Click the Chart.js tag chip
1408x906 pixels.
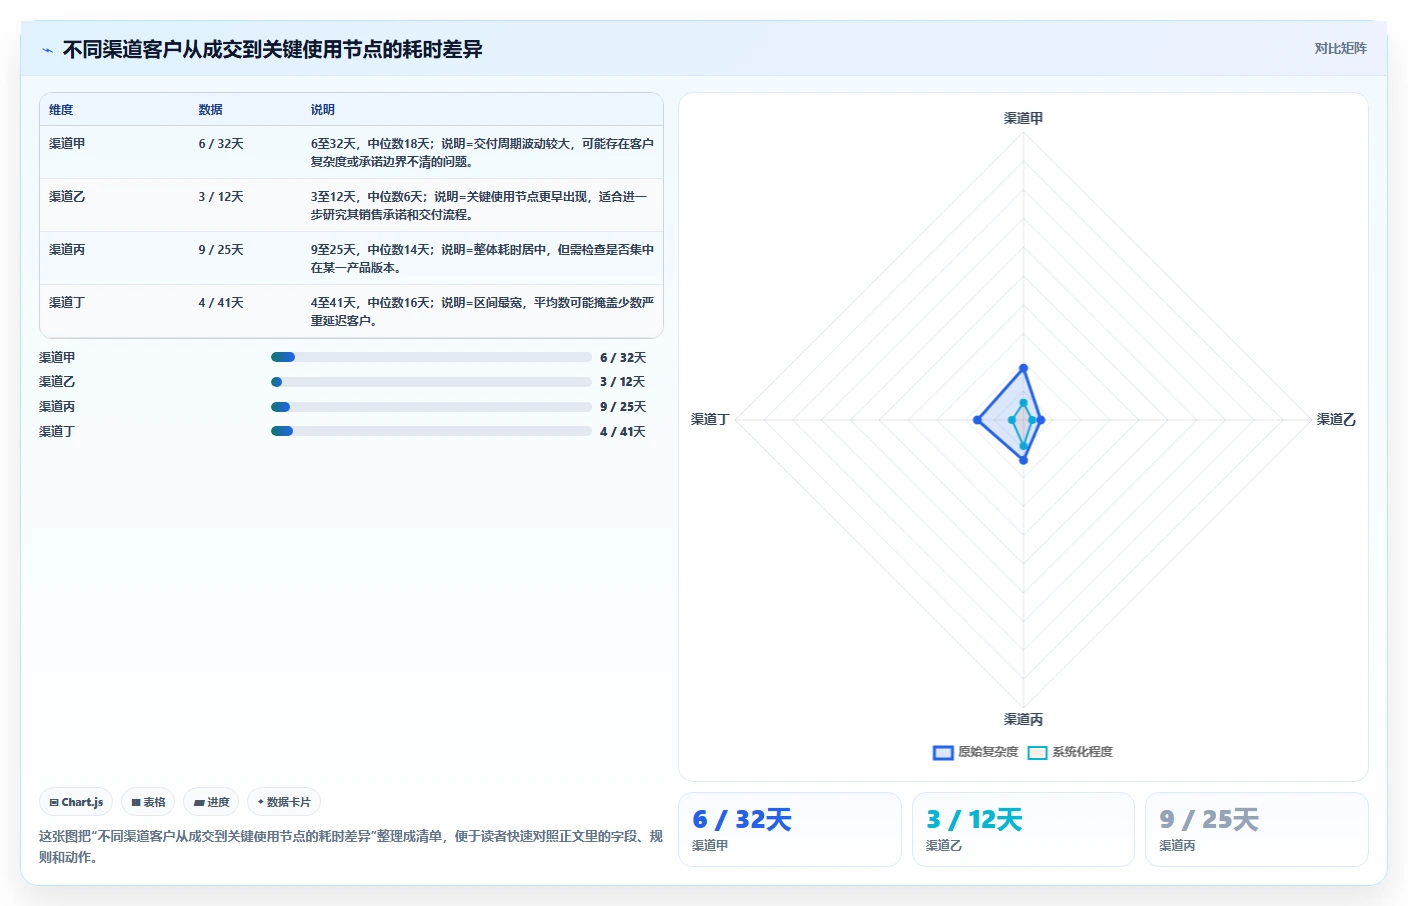click(76, 802)
